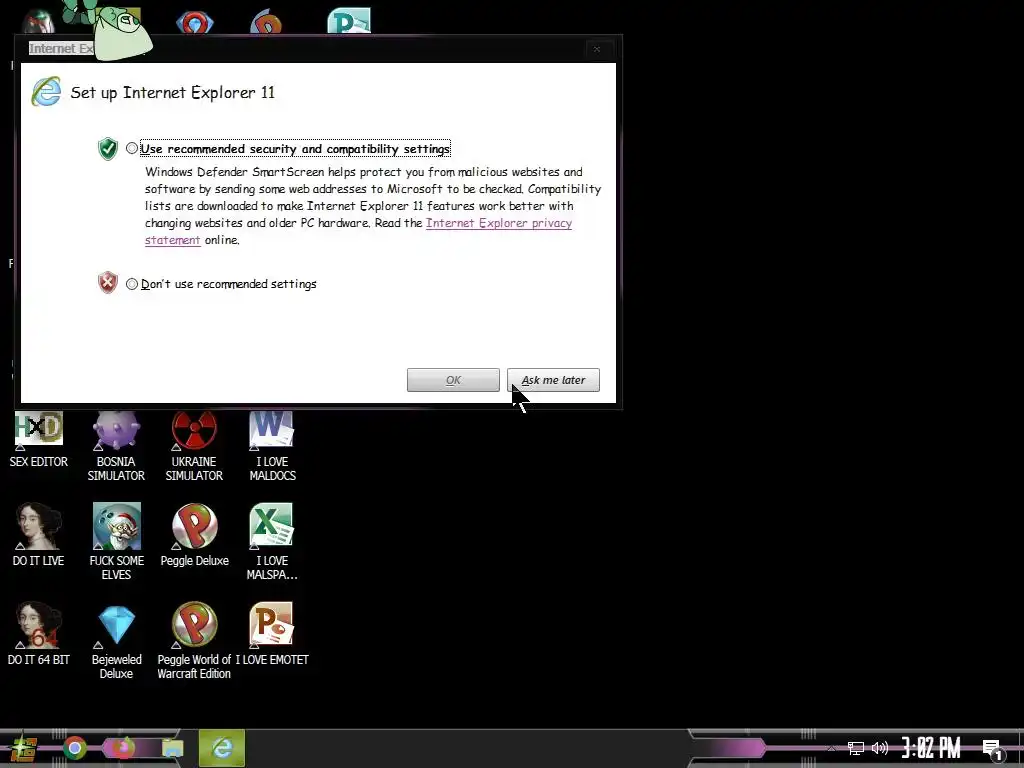Open the notification center icon
The height and width of the screenshot is (768, 1024).
[x=993, y=749]
